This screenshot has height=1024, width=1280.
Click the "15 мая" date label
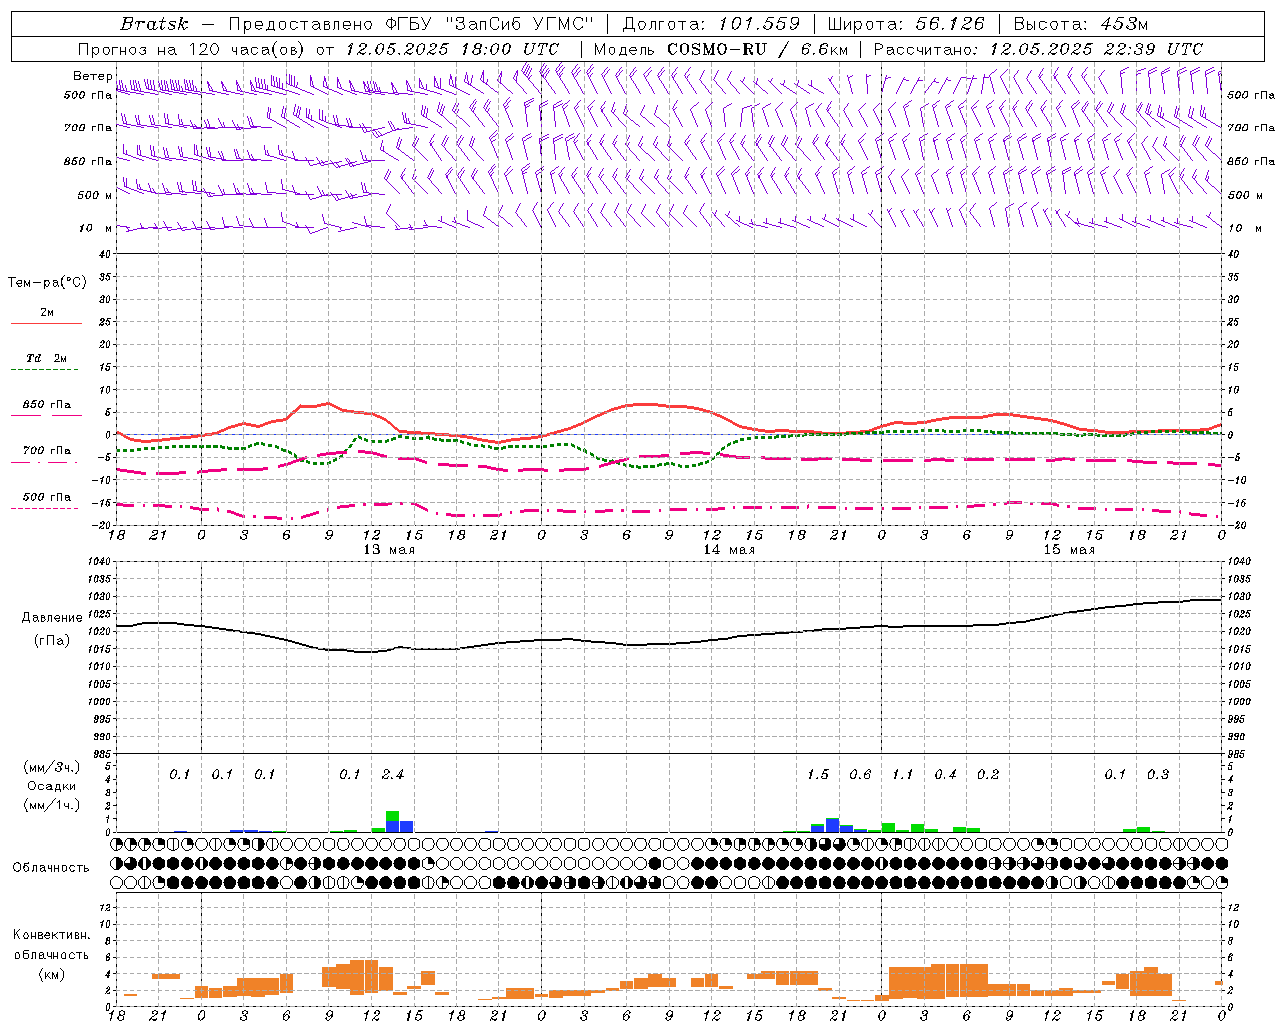point(1069,550)
